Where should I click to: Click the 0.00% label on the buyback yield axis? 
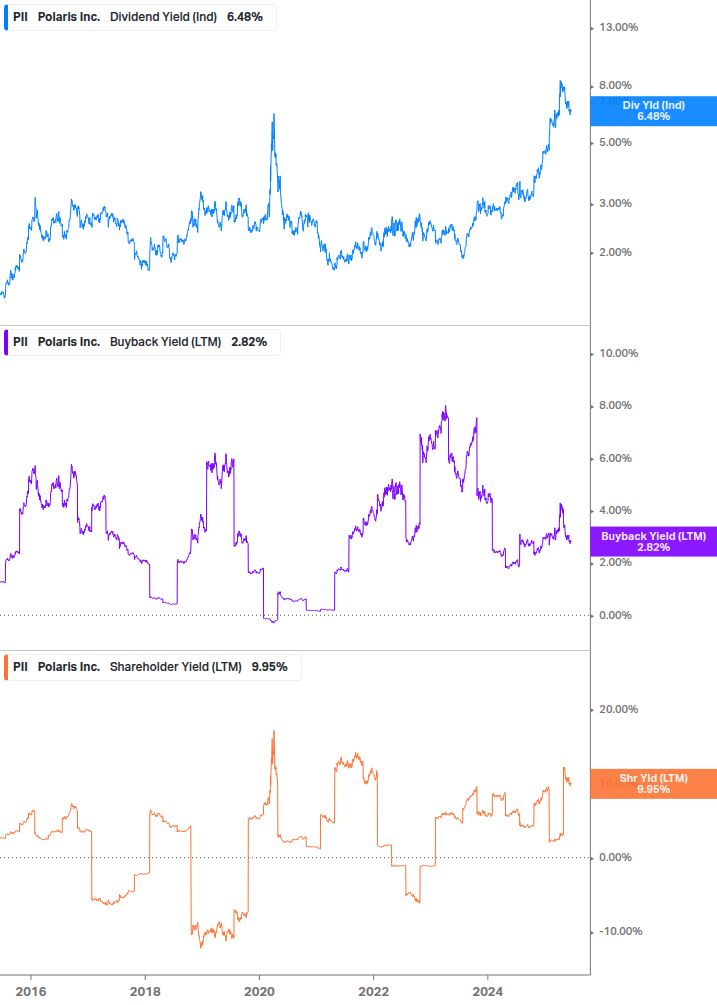615,615
